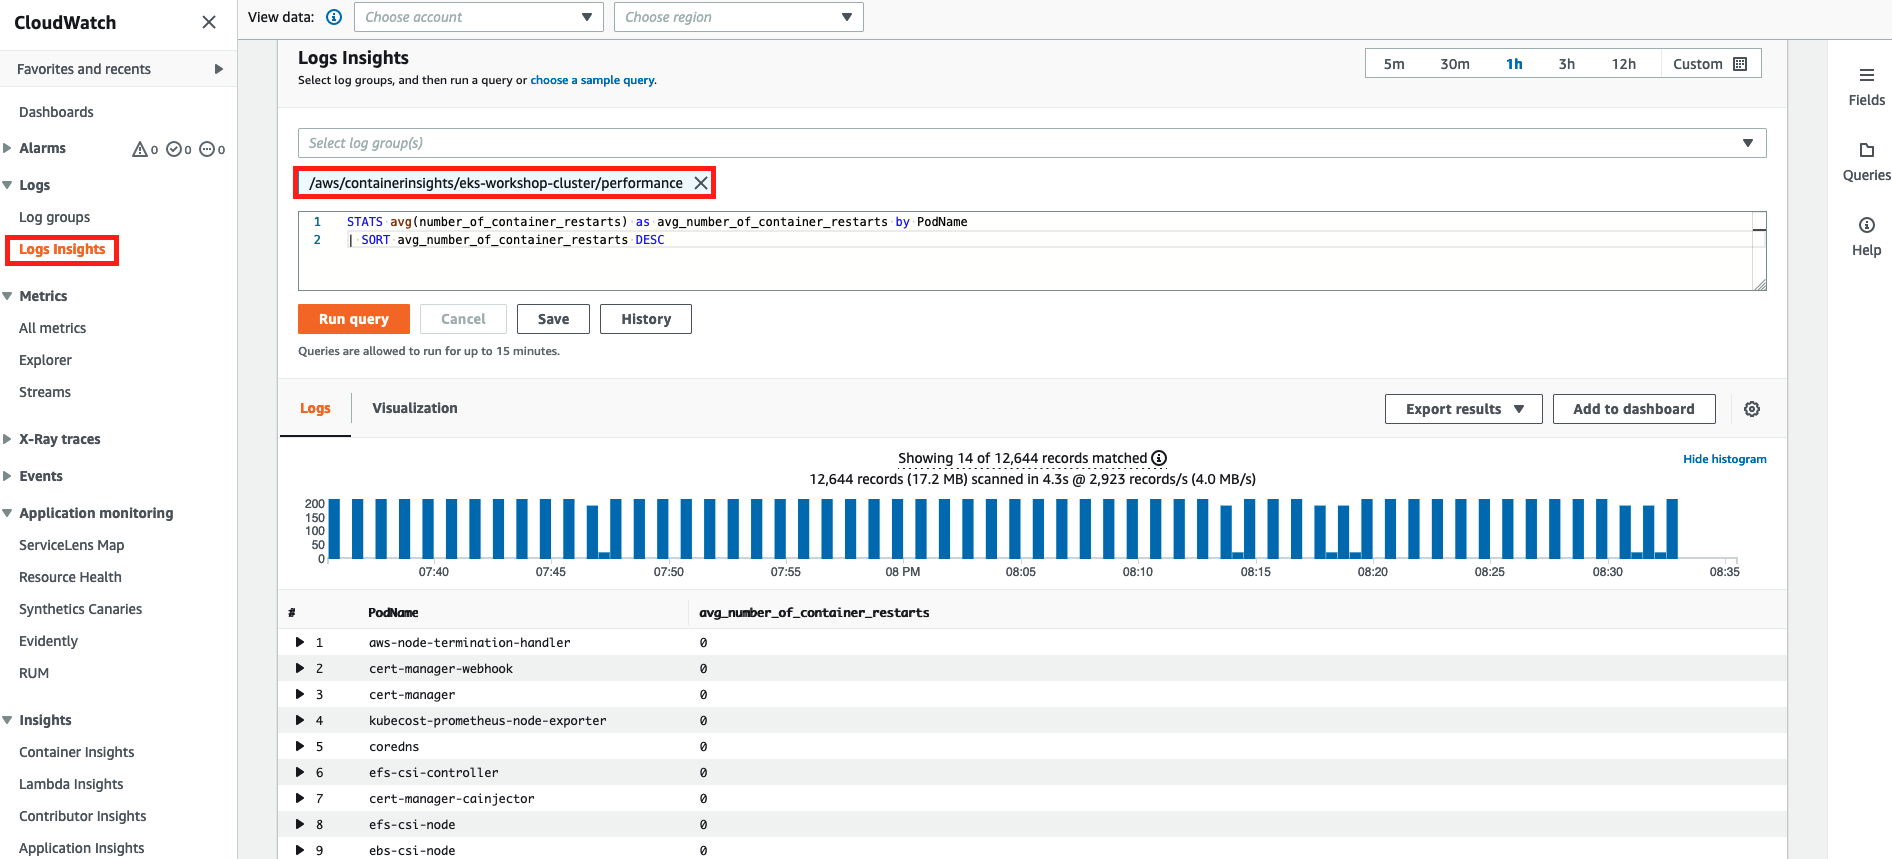
Task: Open the Choose account dropdown
Action: (478, 17)
